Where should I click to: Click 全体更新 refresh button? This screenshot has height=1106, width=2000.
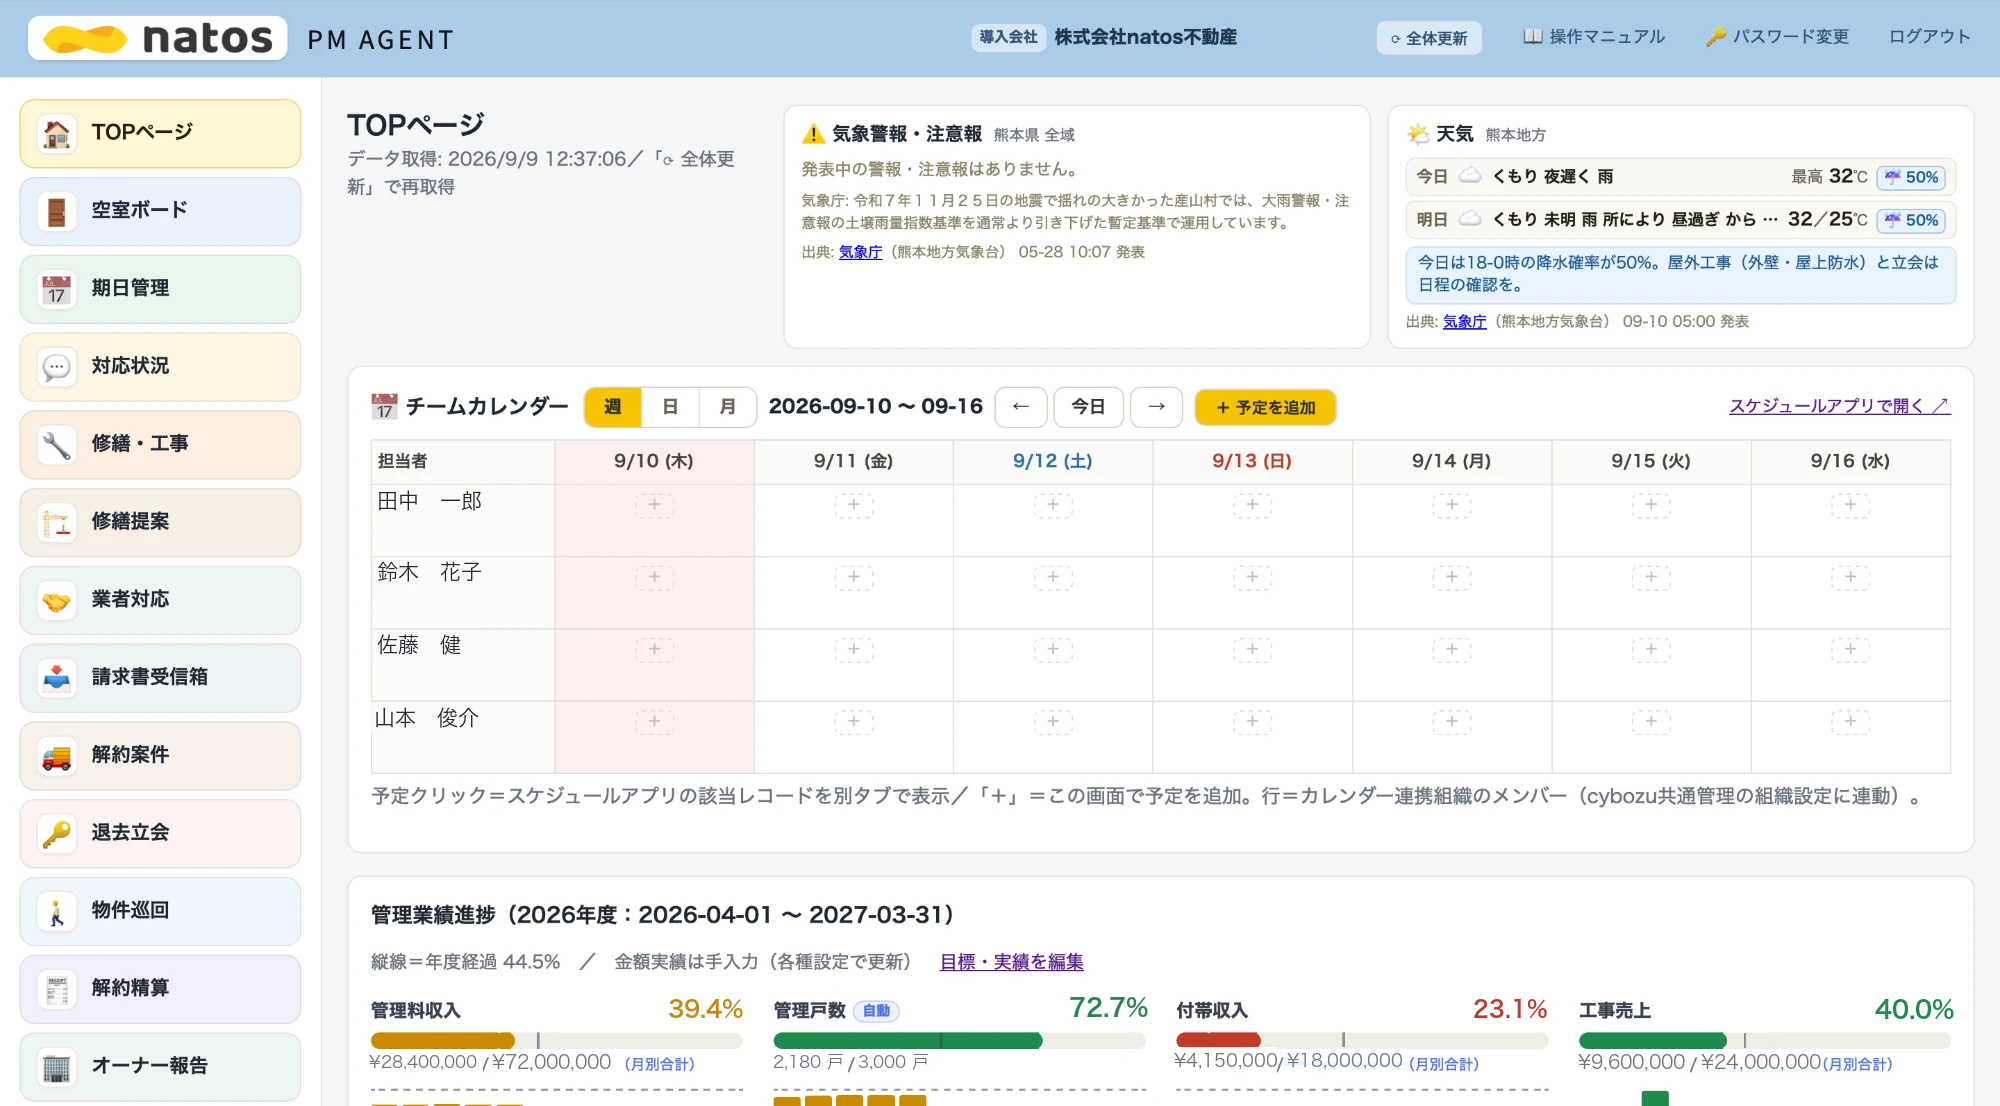(1429, 38)
